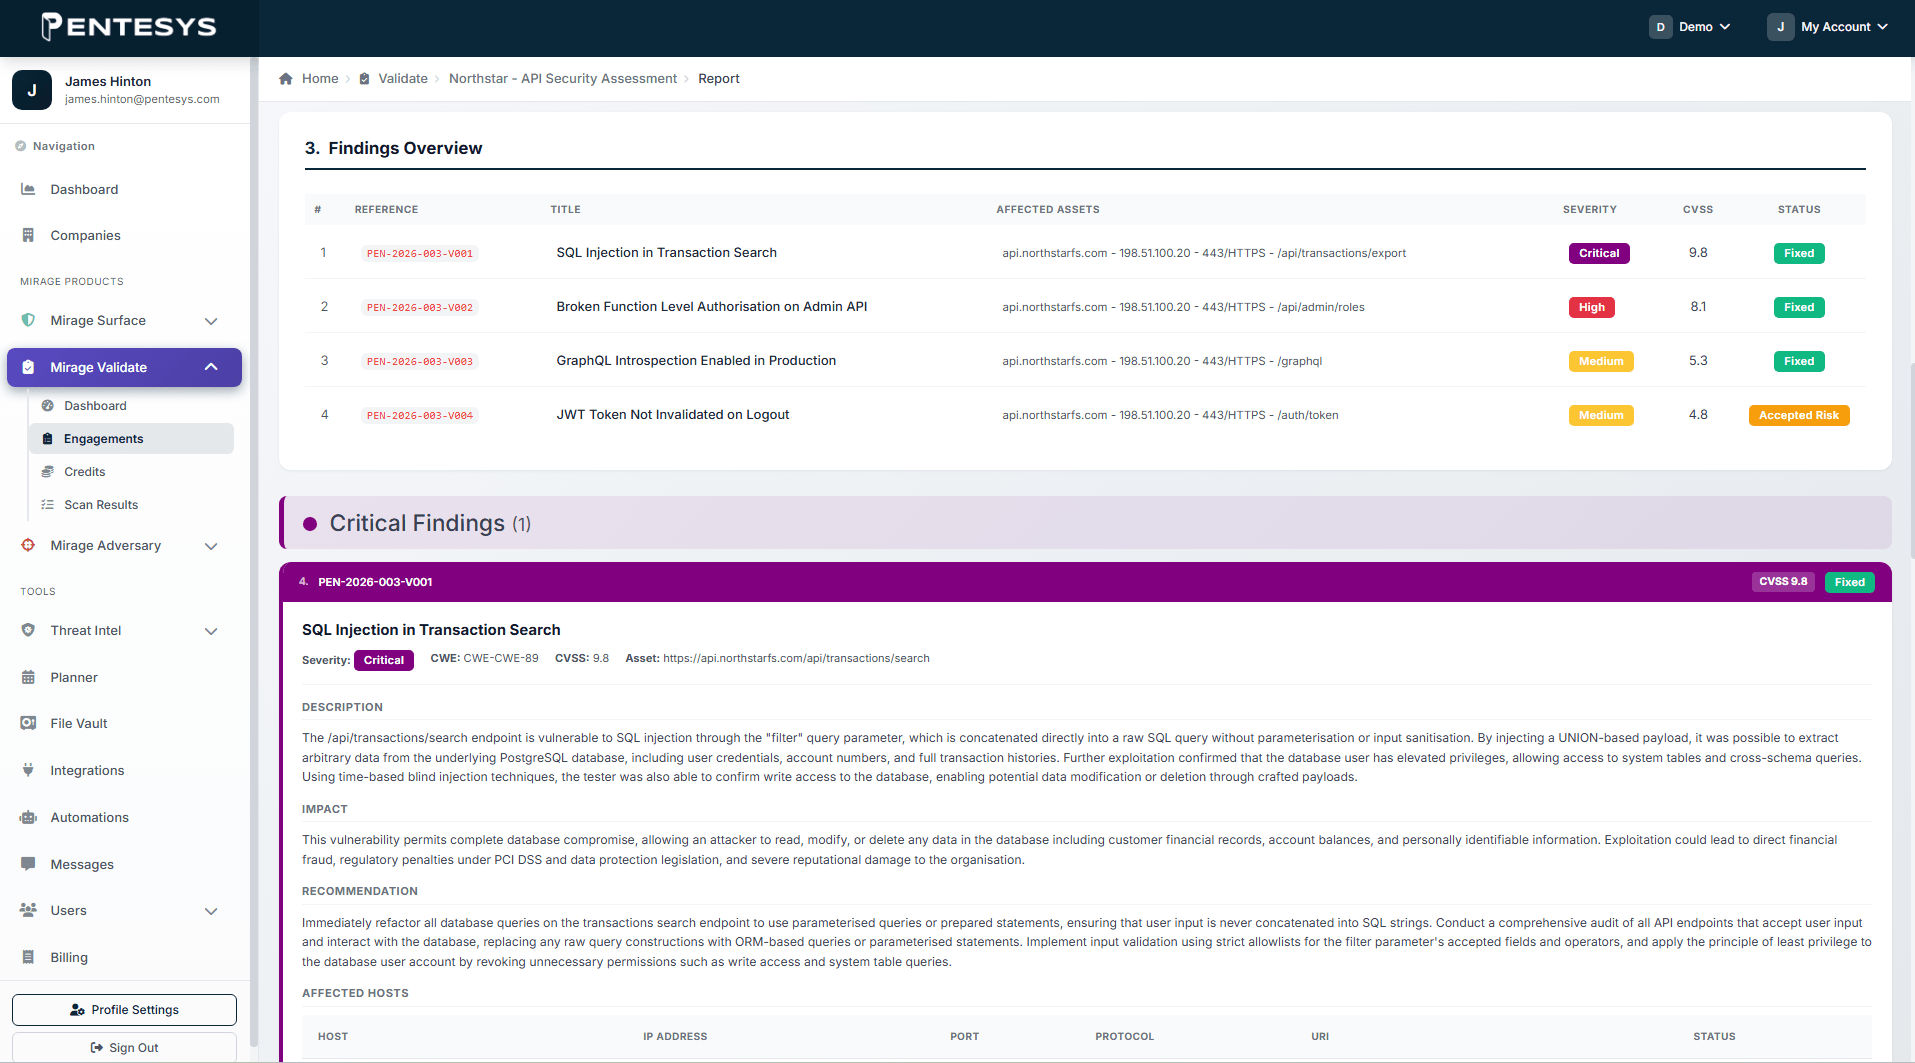Image resolution: width=1915 pixels, height=1063 pixels.
Task: Click the D avatar beside Demo
Action: tap(1660, 27)
